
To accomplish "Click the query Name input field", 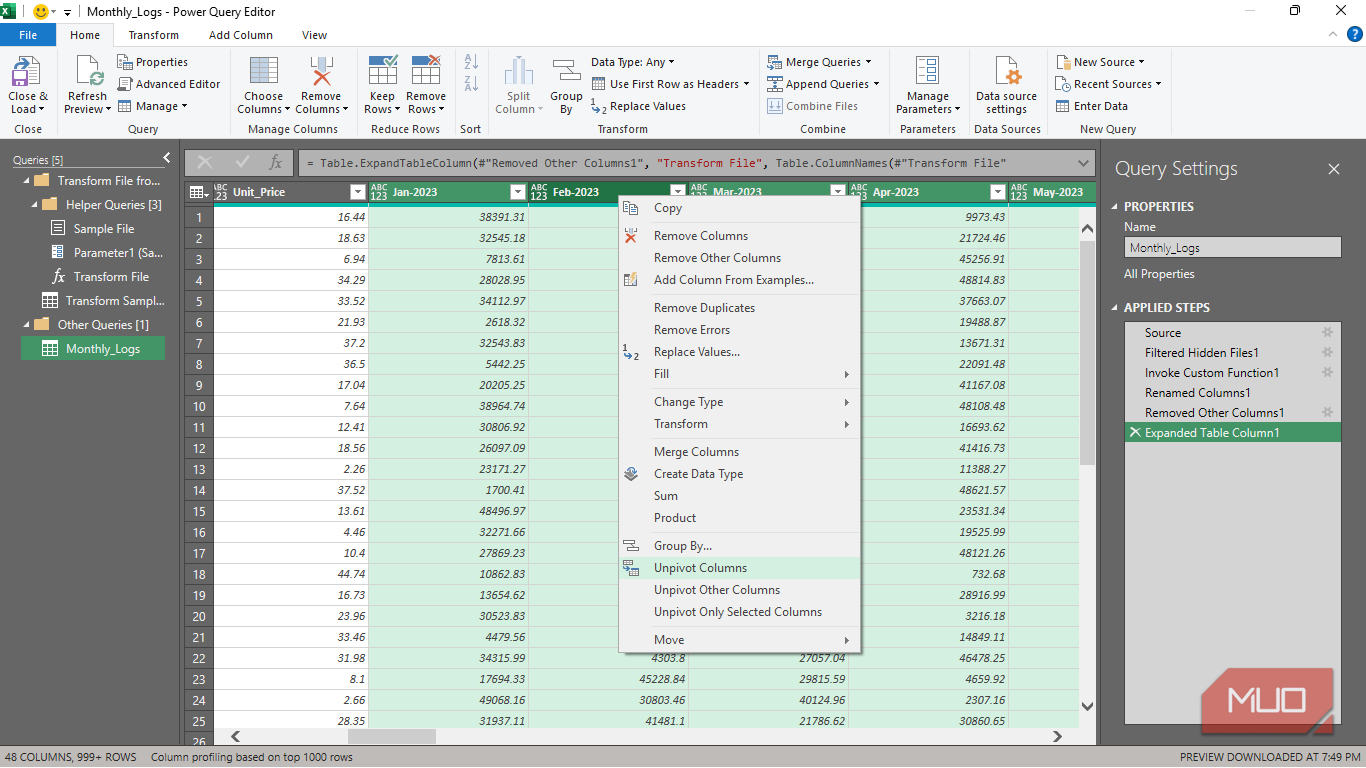I will pos(1232,248).
